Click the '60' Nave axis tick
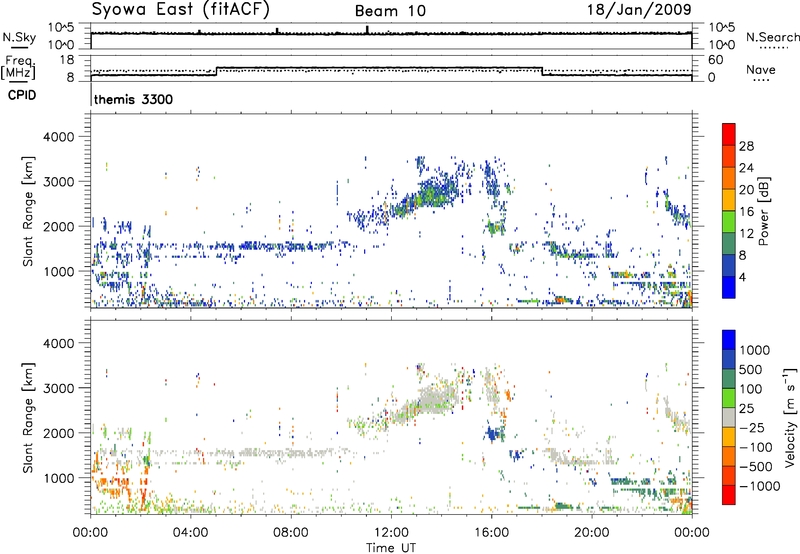Viewport: 800px width, 554px height. [716, 60]
